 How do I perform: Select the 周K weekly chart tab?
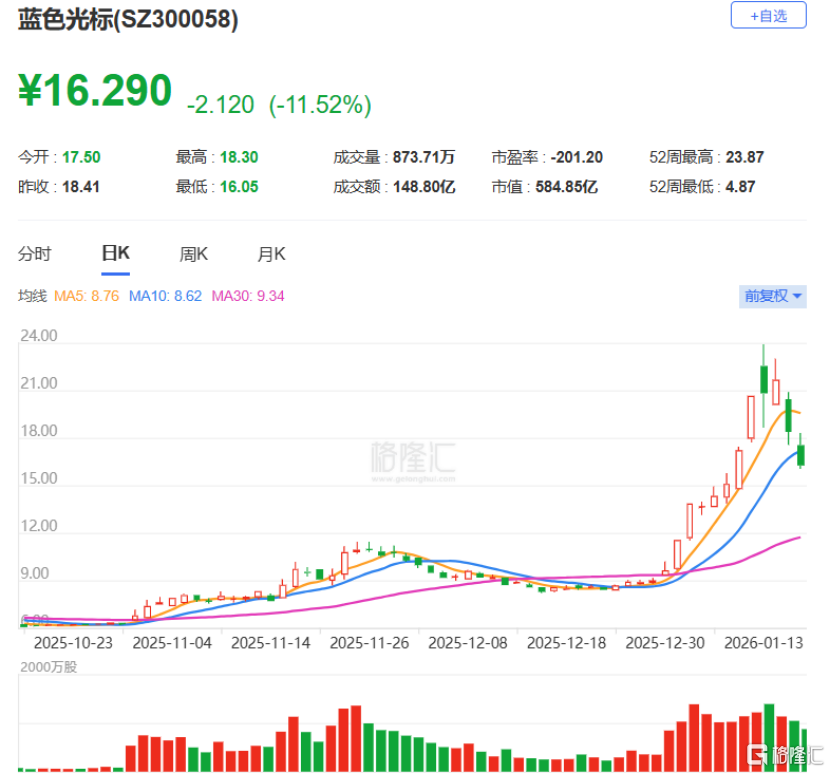pos(193,254)
